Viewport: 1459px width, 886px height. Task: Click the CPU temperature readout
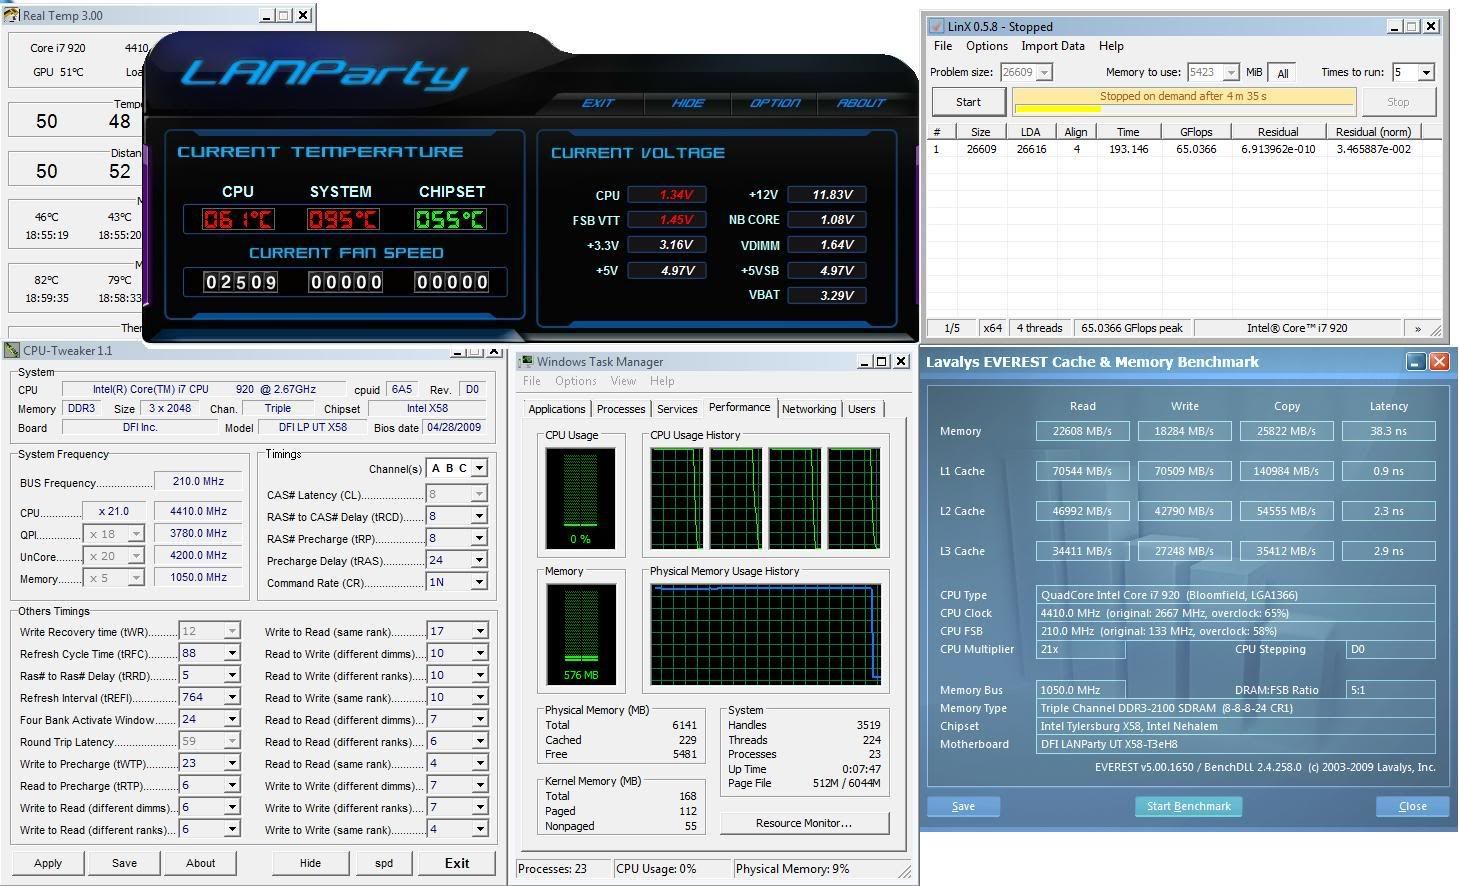click(x=238, y=219)
